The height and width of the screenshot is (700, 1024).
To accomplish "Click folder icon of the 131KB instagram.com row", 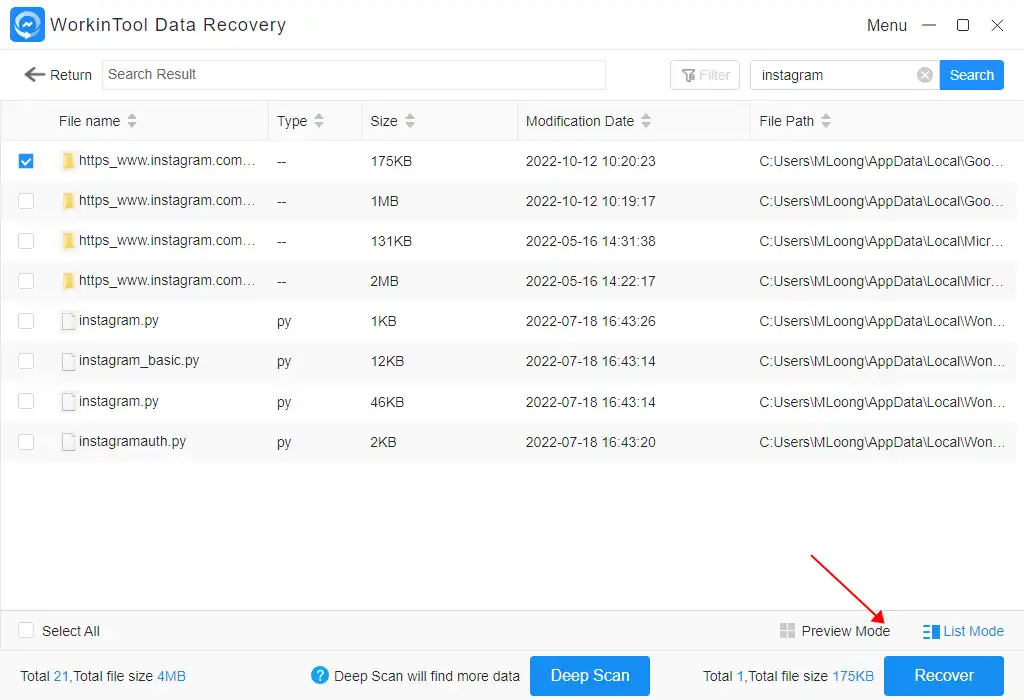I will (68, 241).
